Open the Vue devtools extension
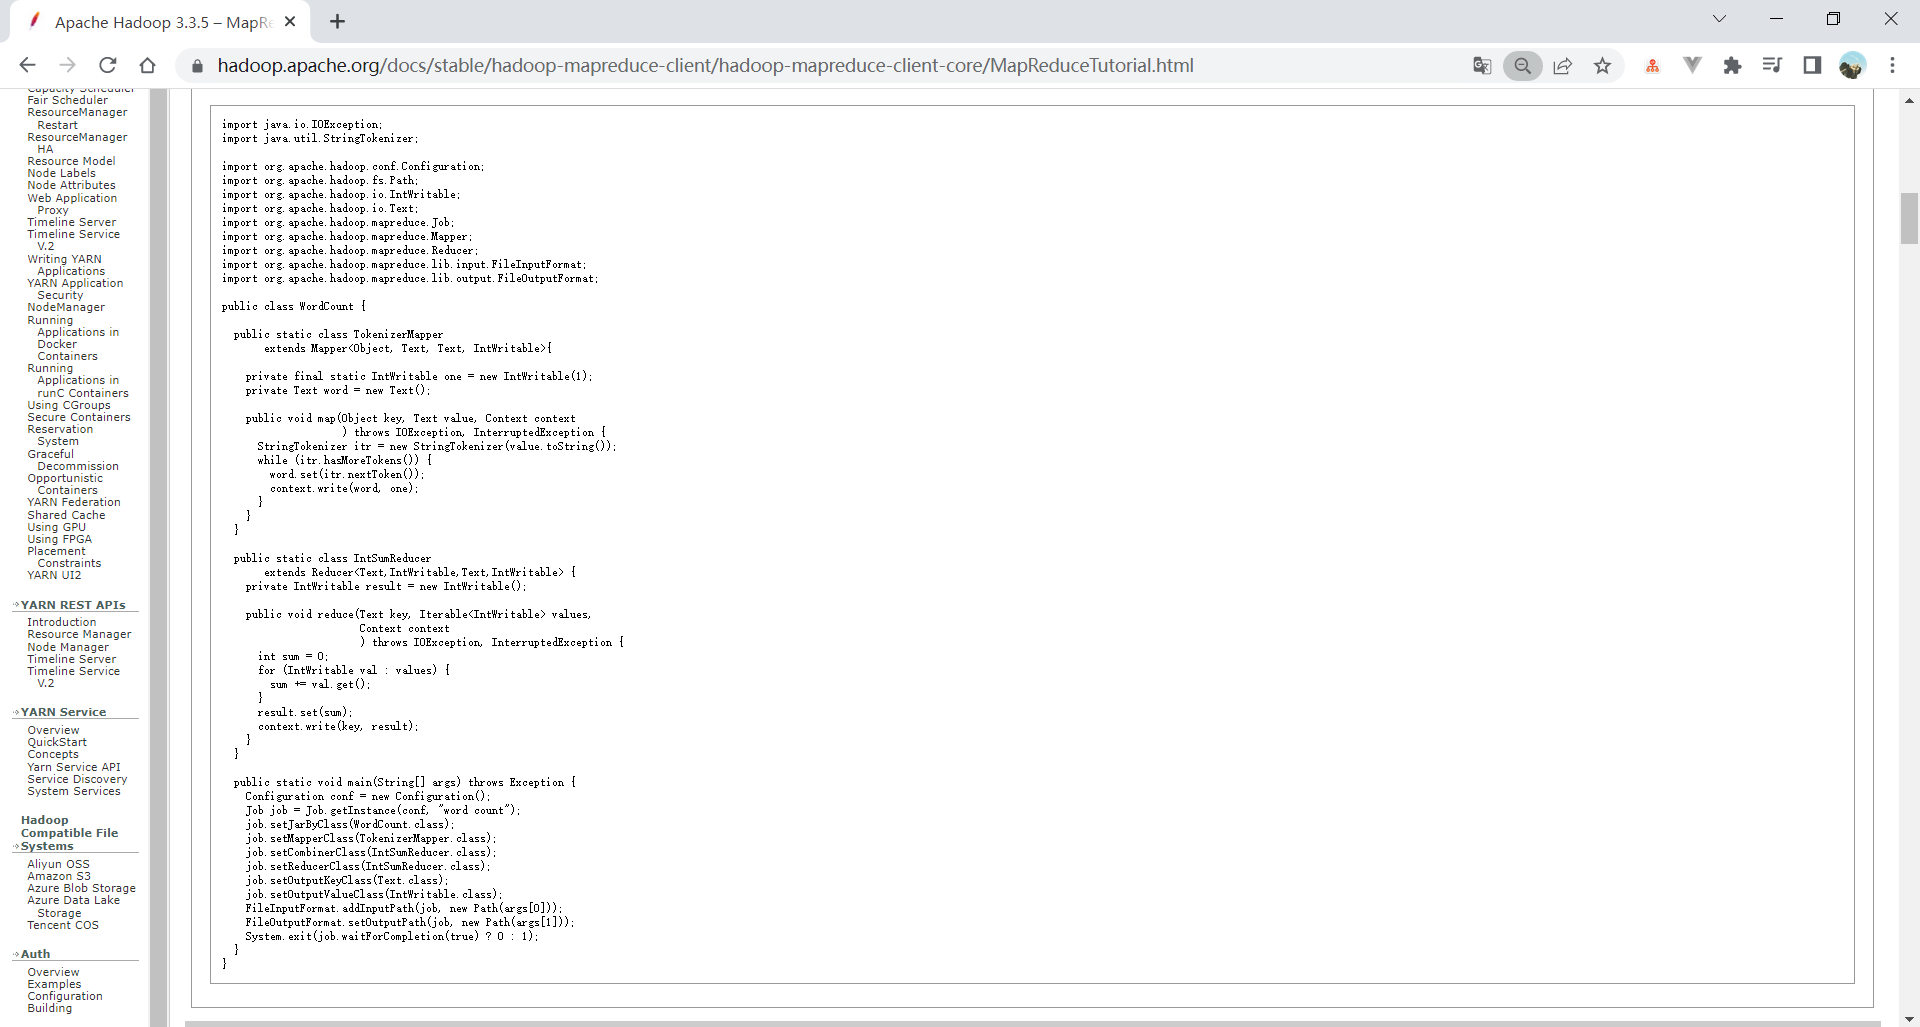This screenshot has height=1027, width=1920. 1693,65
